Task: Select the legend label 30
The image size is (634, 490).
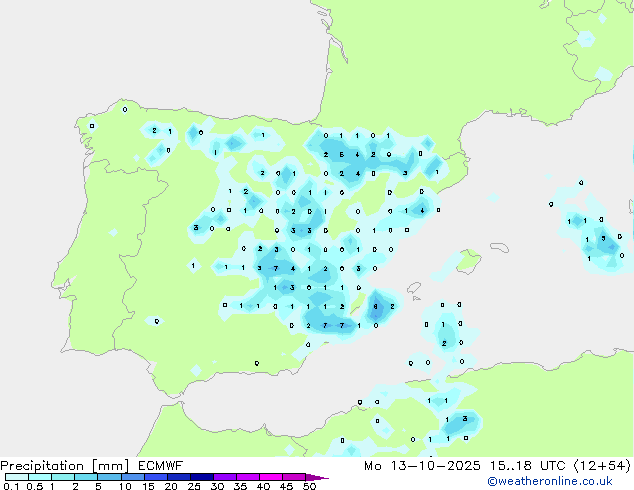Action: [x=218, y=486]
